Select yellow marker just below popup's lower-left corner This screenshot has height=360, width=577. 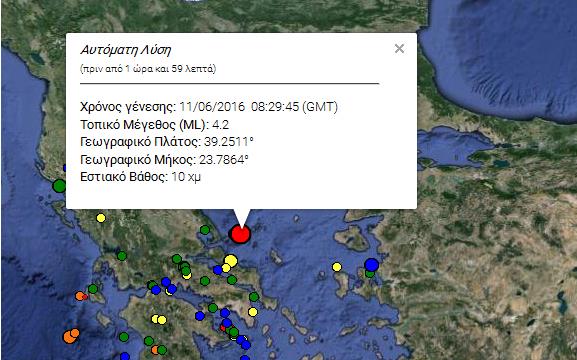[x=101, y=218]
